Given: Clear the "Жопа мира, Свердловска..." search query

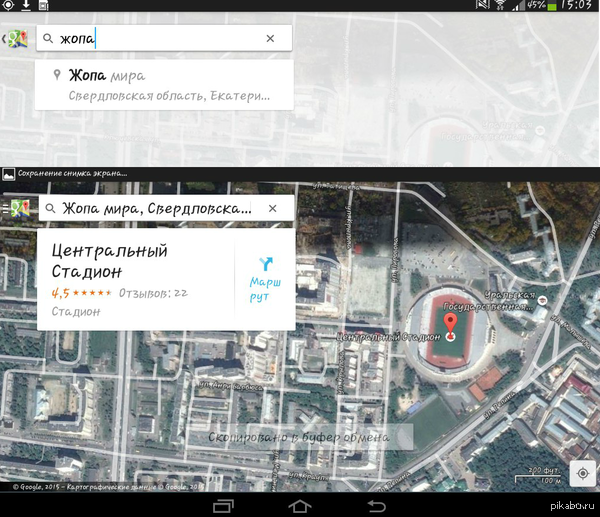Looking at the screenshot, I should (x=272, y=209).
